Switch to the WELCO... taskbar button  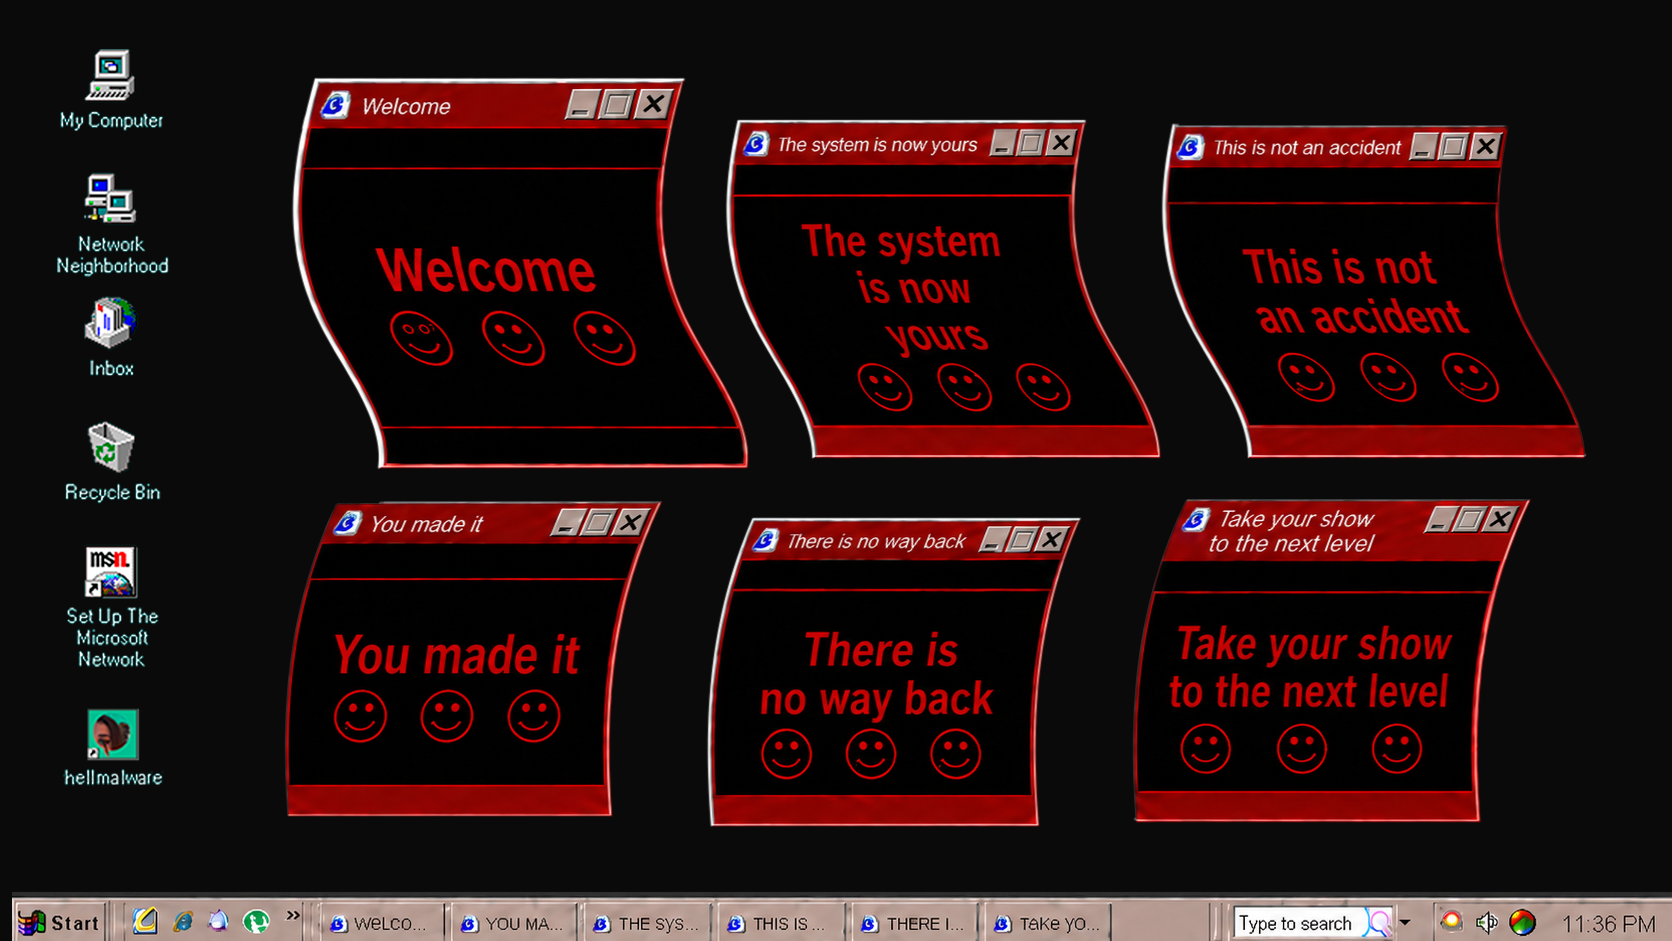pyautogui.click(x=379, y=923)
